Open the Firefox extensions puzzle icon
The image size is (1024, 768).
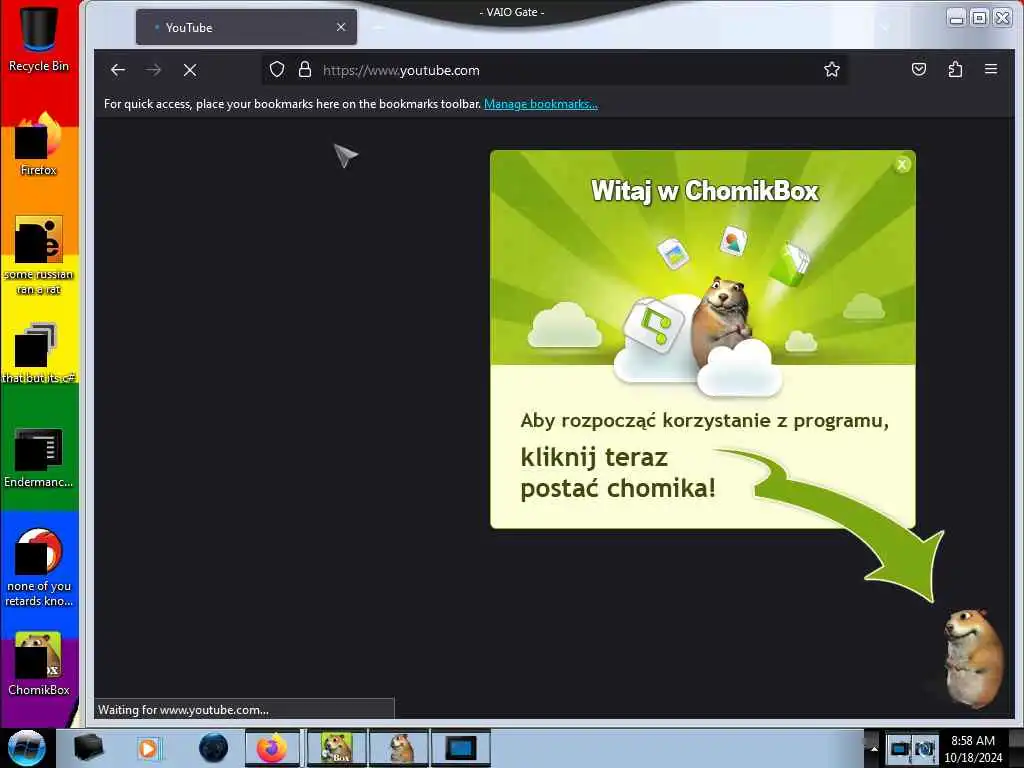coord(955,69)
